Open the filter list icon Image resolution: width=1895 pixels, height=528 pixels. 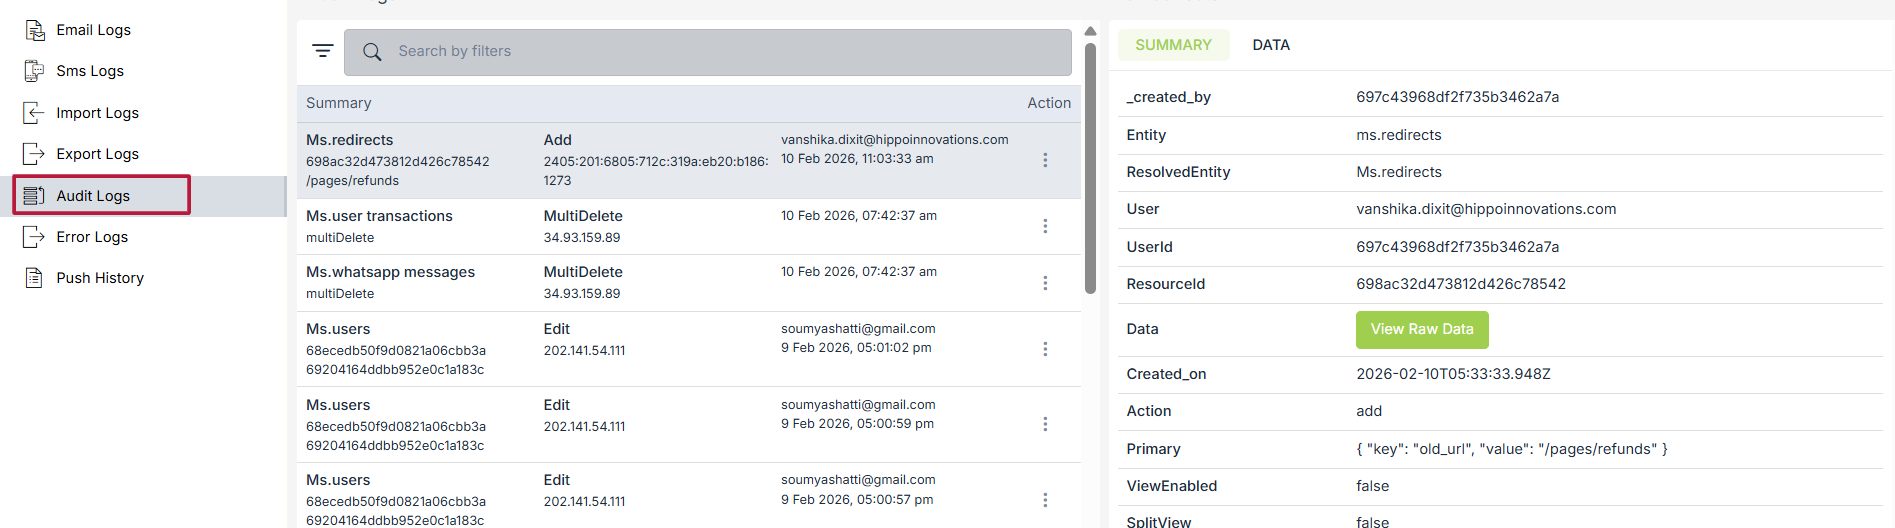322,51
